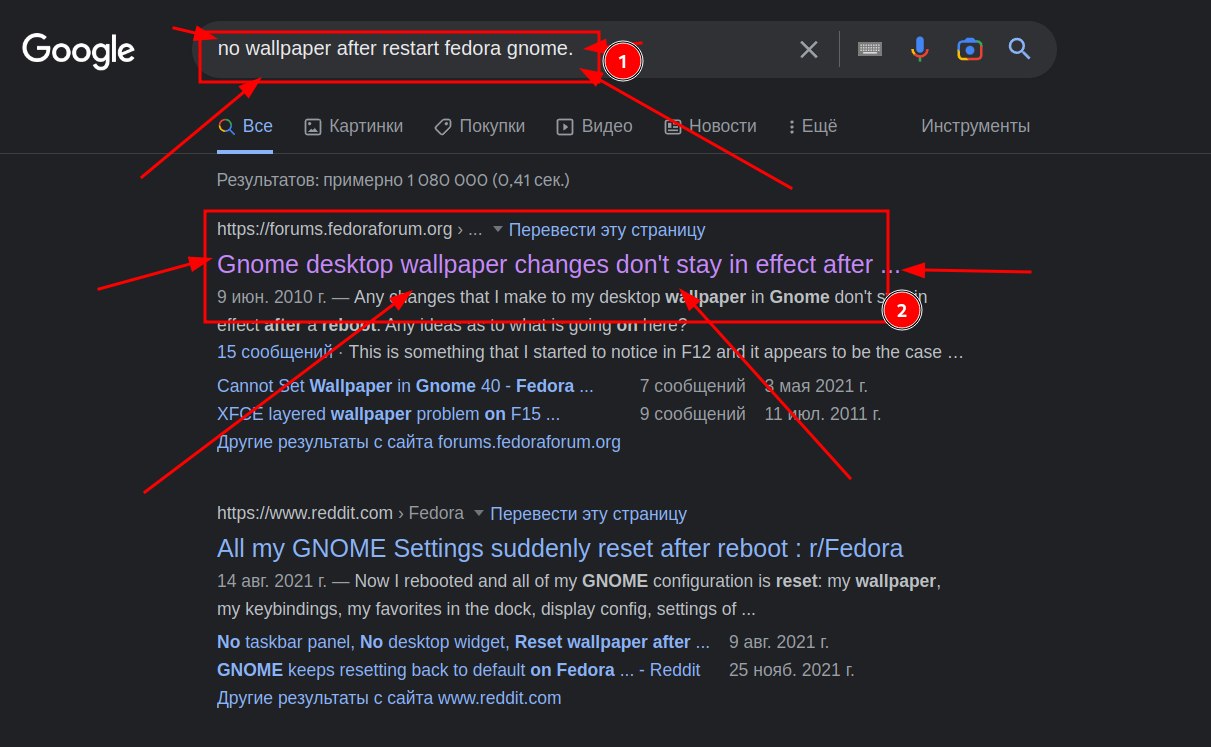Open the Google logo homepage link

pyautogui.click(x=78, y=49)
